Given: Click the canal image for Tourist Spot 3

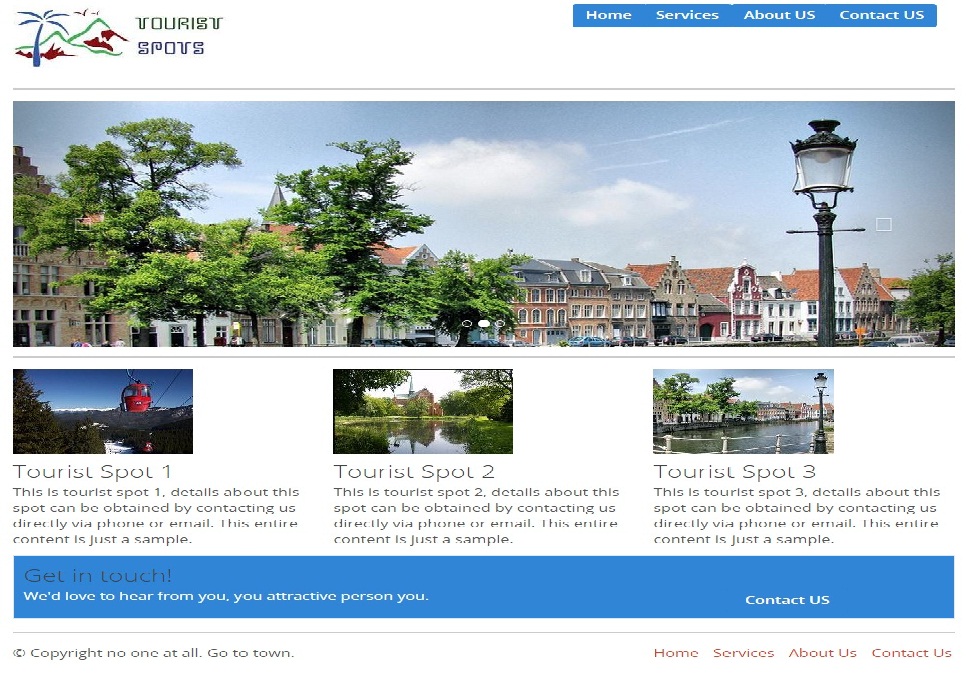Looking at the screenshot, I should (742, 410).
